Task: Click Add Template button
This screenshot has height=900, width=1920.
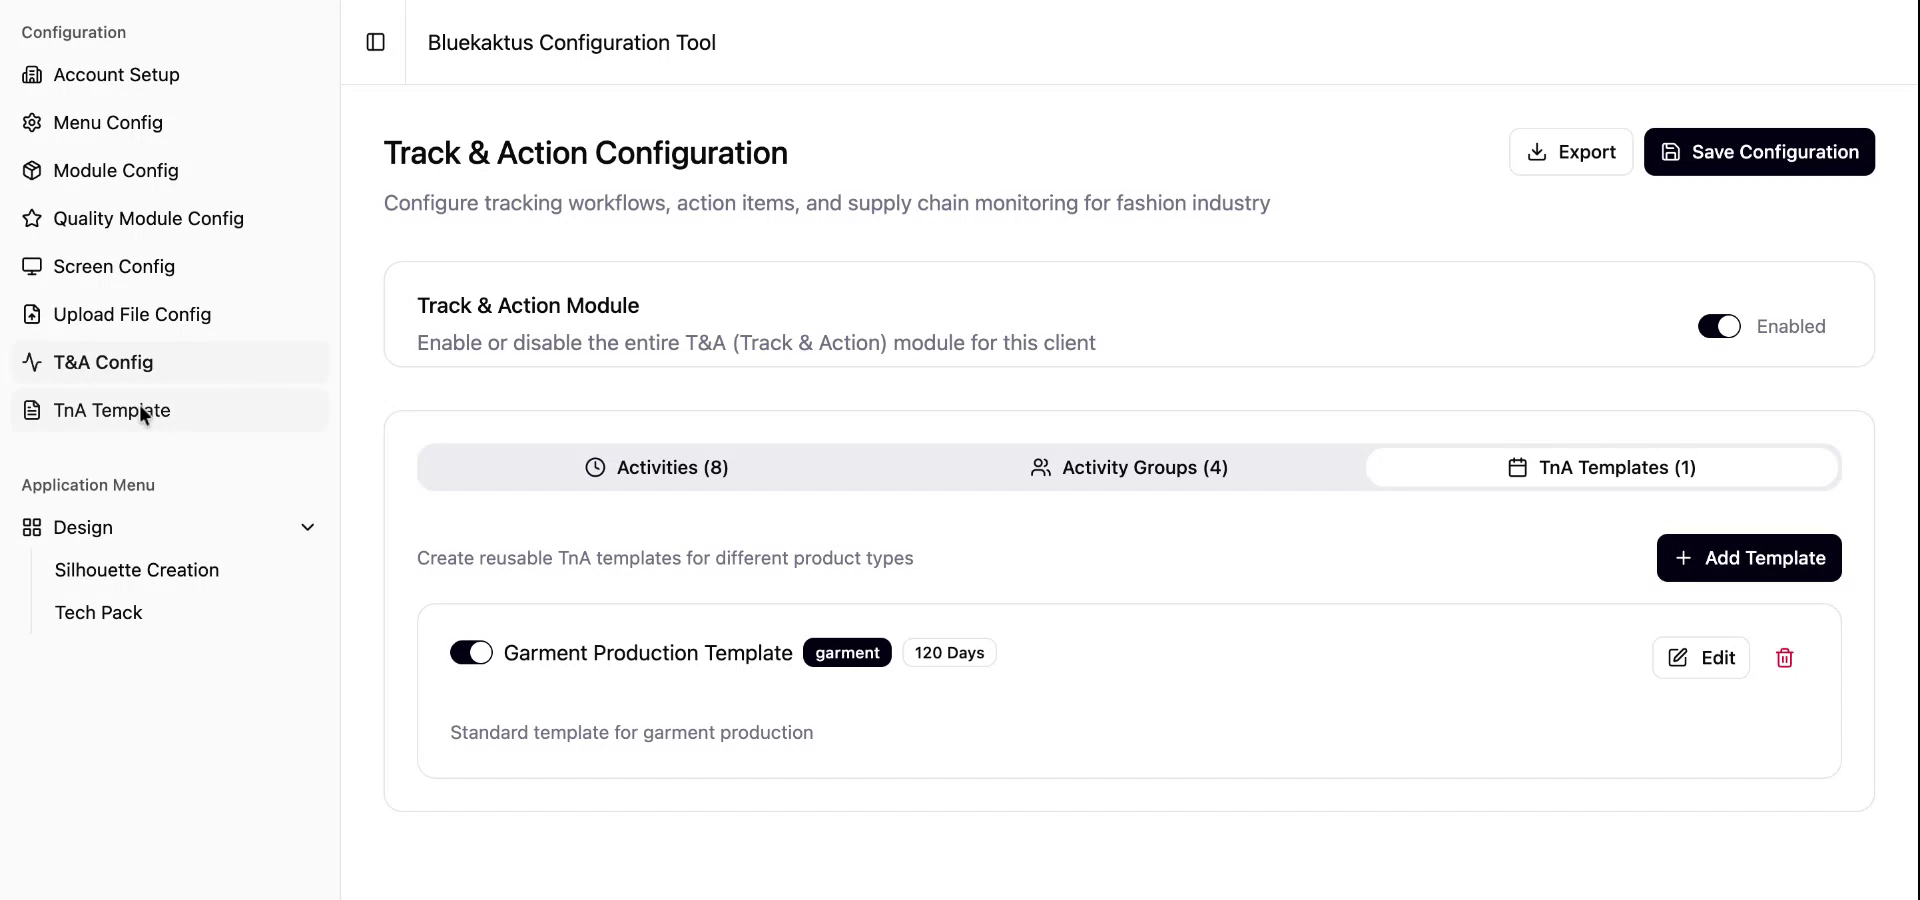Action: [1749, 558]
